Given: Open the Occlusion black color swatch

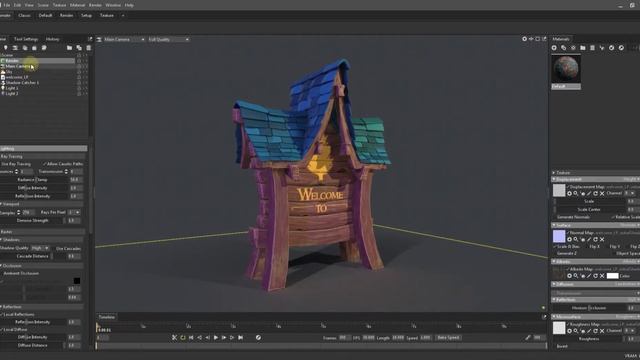Looking at the screenshot, I should click(x=77, y=280).
